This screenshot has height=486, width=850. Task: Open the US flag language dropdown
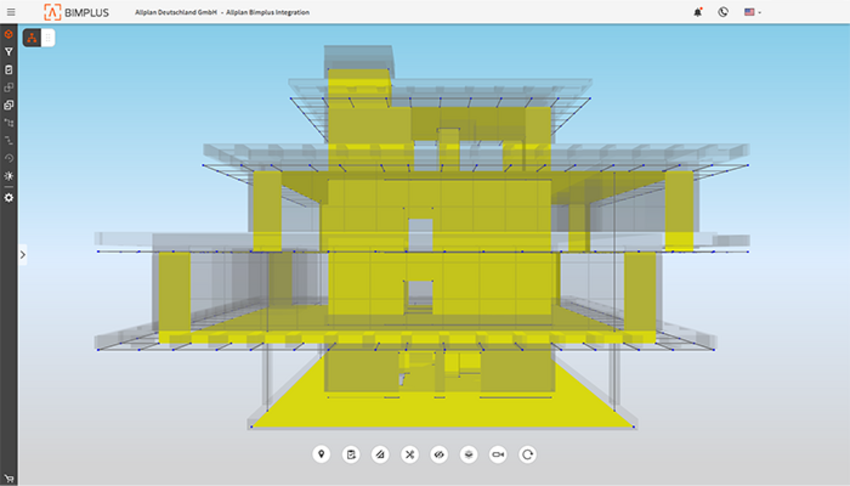752,12
